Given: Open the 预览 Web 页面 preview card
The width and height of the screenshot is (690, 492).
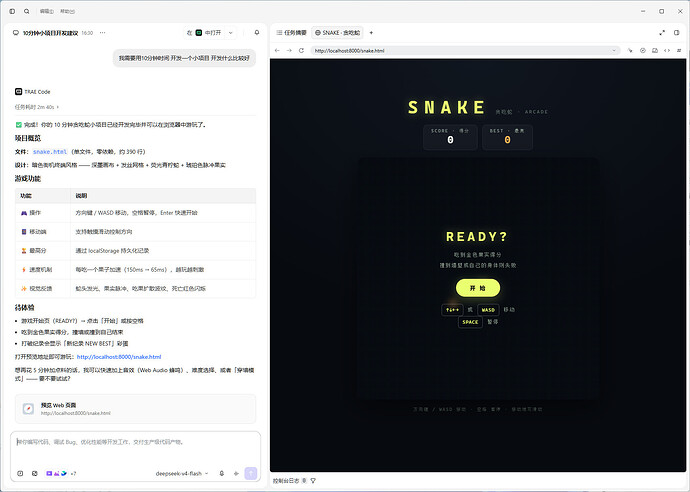Looking at the screenshot, I should 136,409.
